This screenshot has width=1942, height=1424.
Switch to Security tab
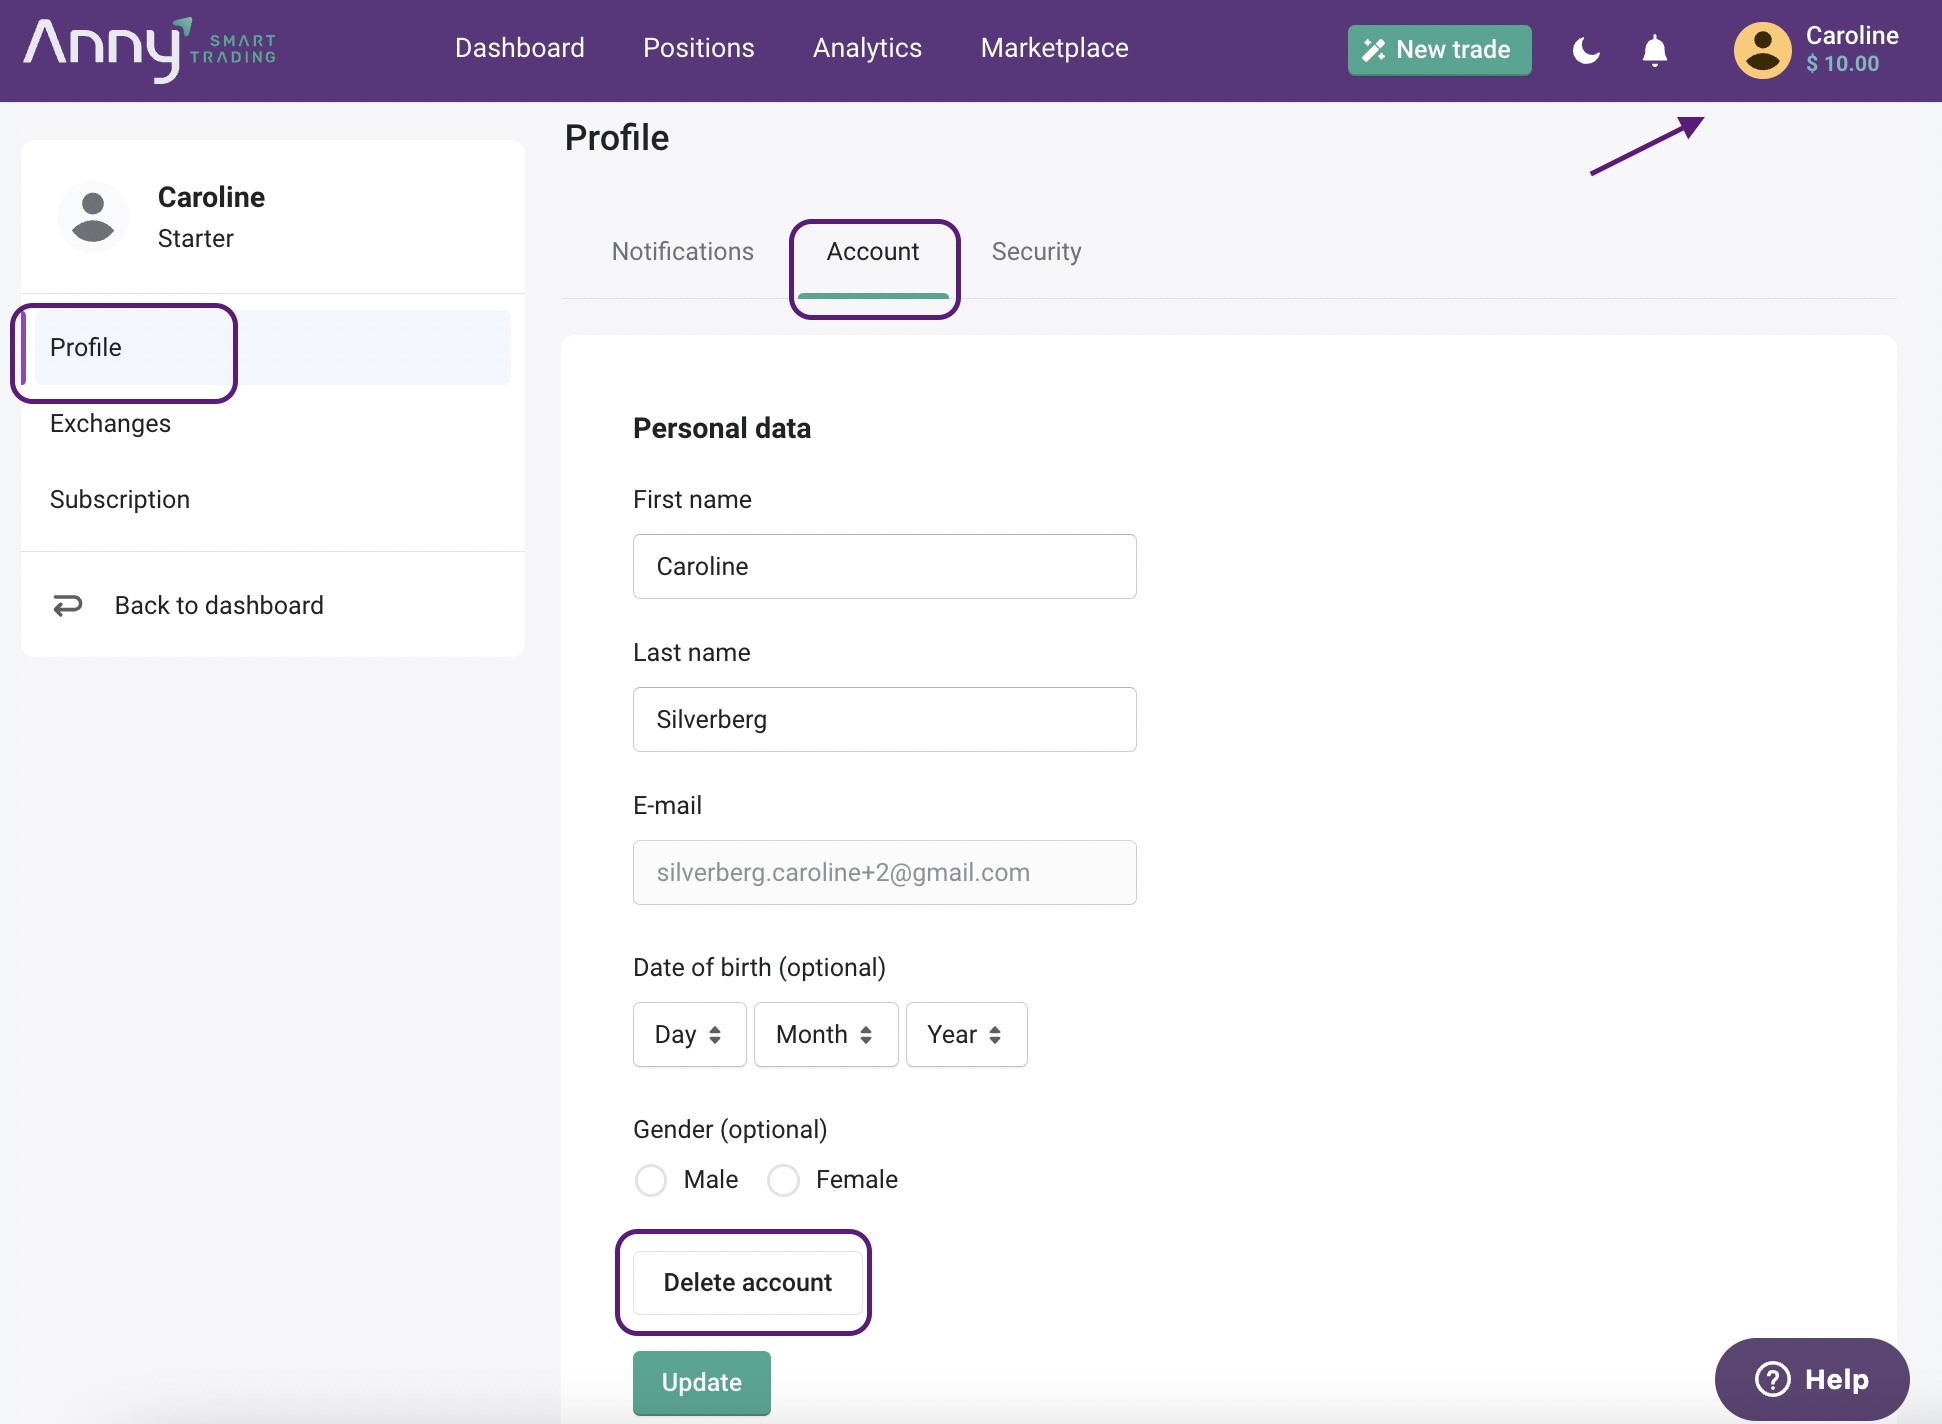(x=1036, y=252)
